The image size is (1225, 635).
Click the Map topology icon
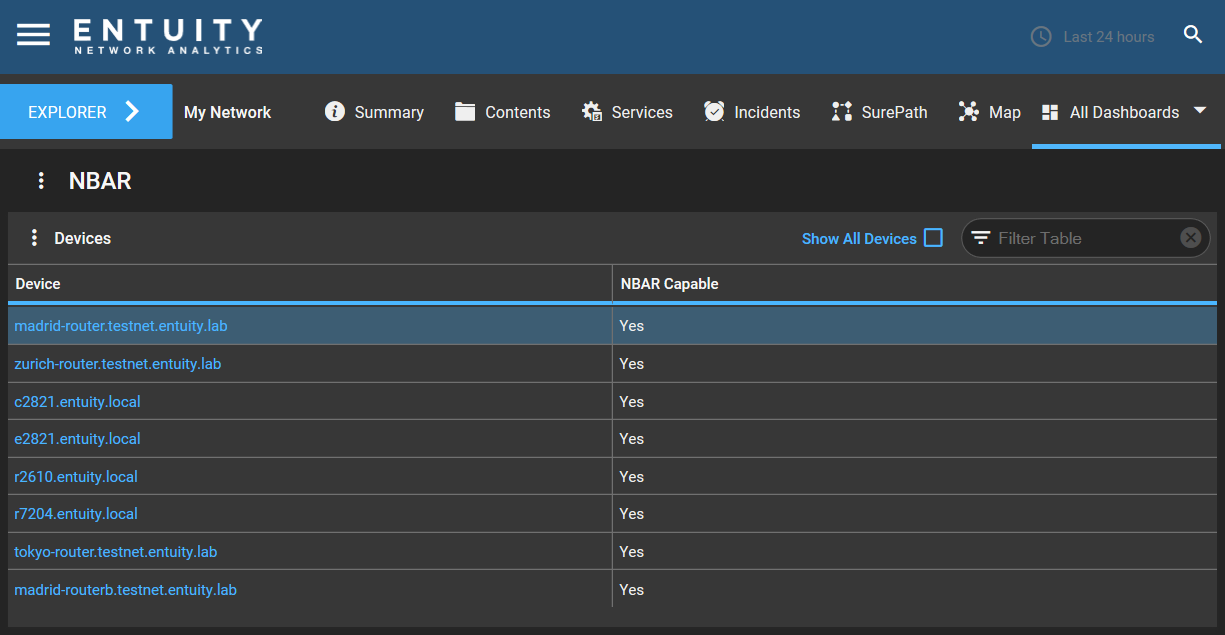pos(968,111)
